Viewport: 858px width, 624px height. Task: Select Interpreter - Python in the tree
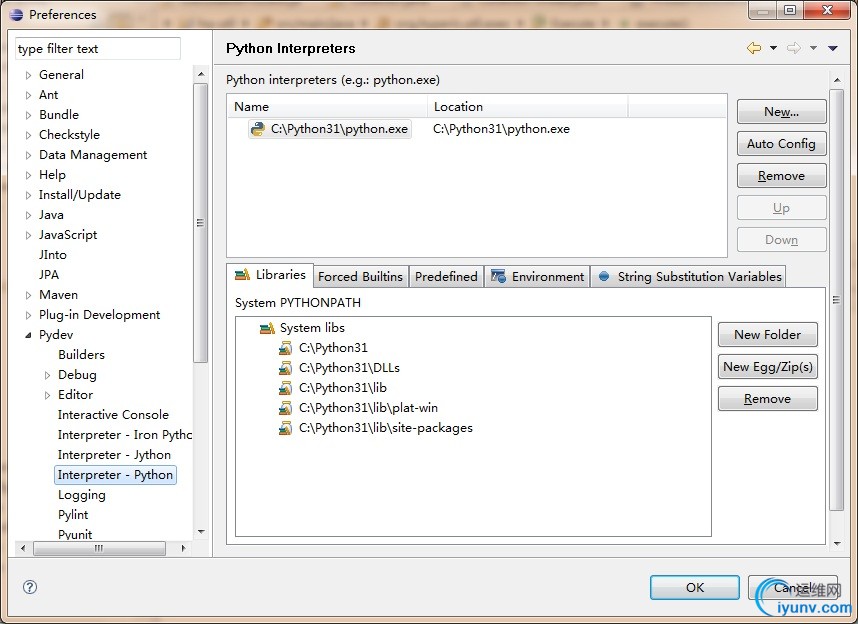pos(115,475)
